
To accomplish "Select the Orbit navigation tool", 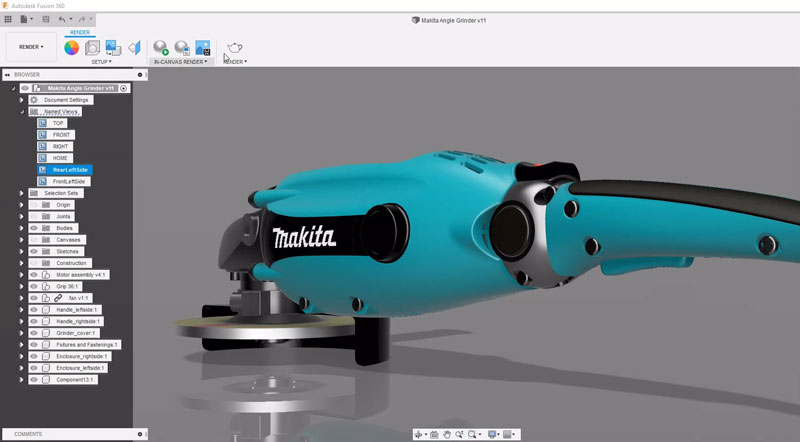I will 418,434.
